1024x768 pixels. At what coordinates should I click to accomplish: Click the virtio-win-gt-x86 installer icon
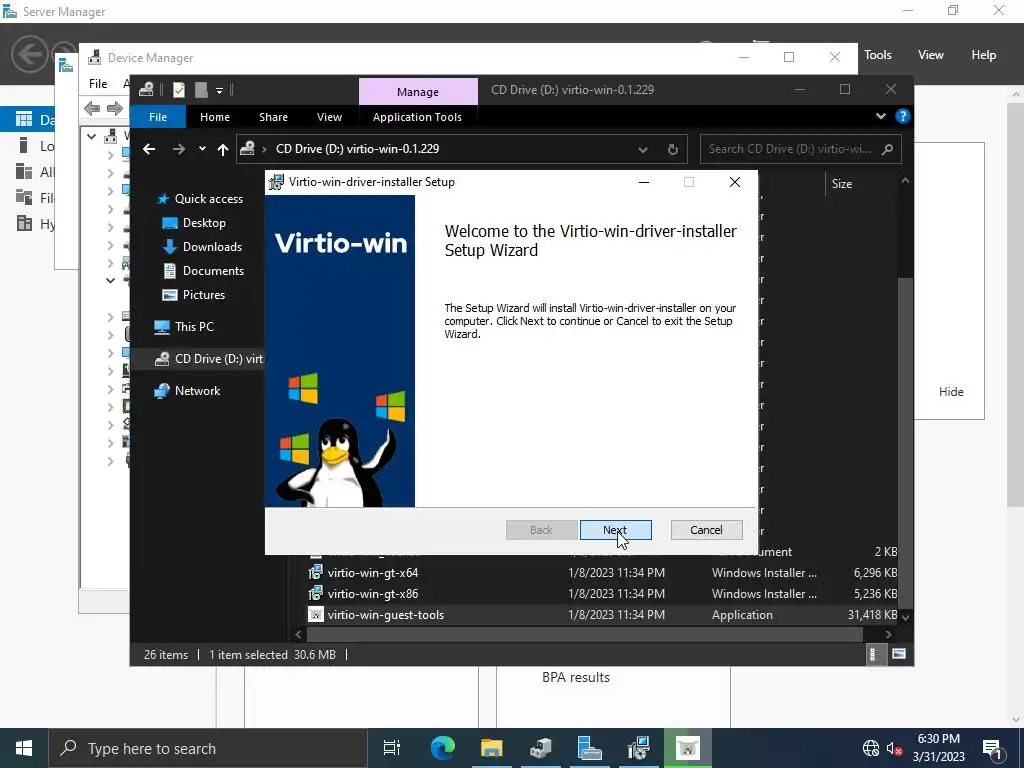(315, 594)
